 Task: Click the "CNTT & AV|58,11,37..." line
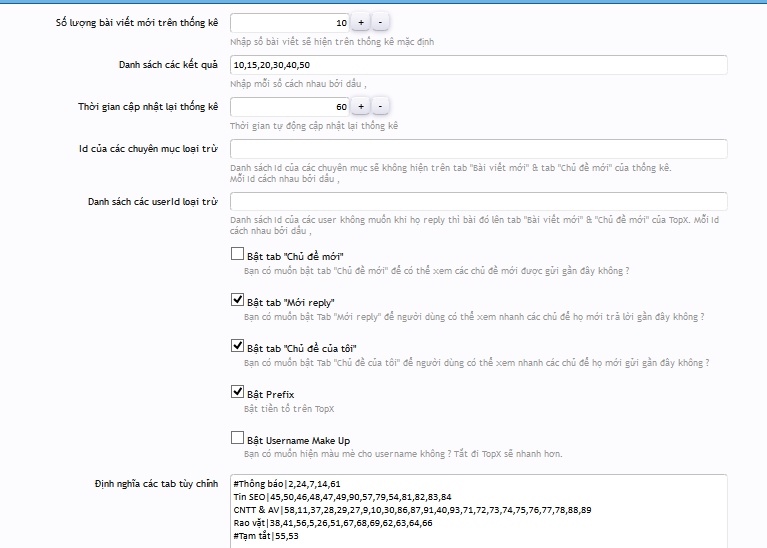[412, 510]
